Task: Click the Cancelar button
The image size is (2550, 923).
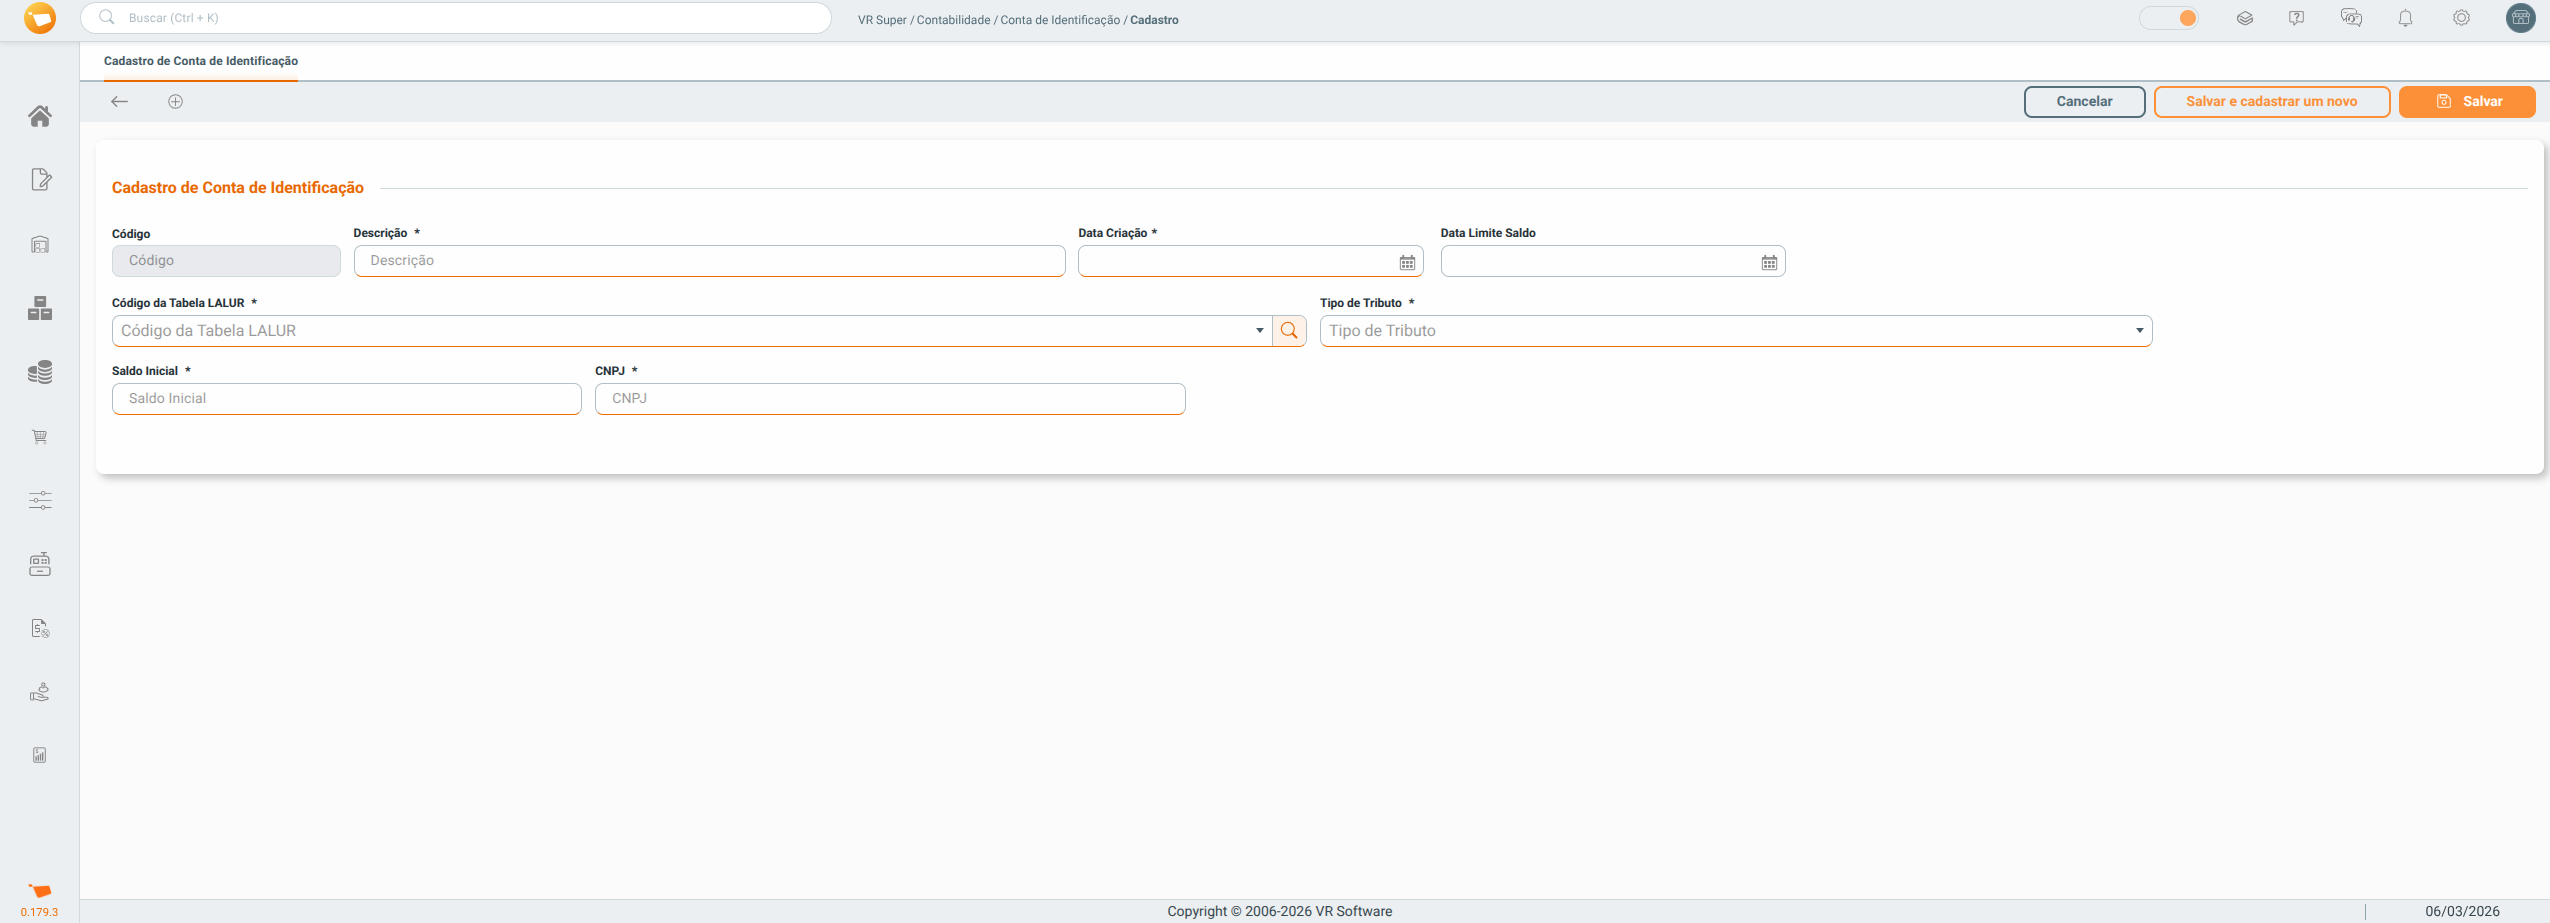Action: tap(2084, 101)
